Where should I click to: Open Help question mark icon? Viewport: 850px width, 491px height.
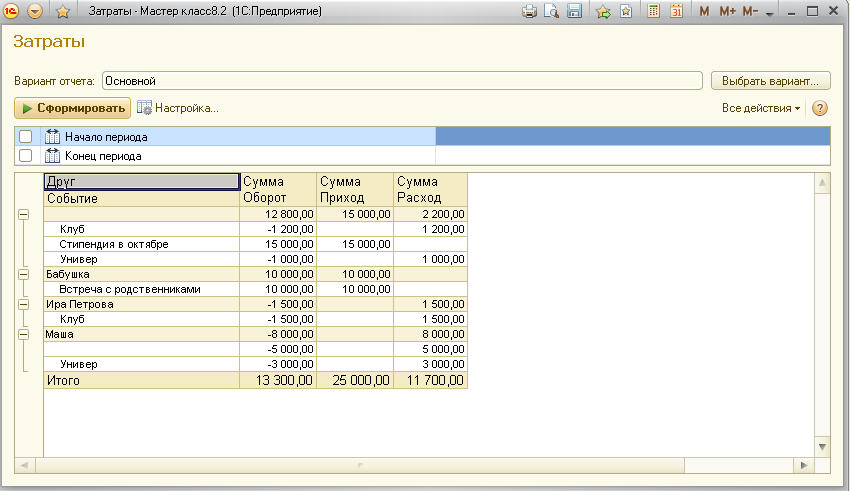[820, 108]
